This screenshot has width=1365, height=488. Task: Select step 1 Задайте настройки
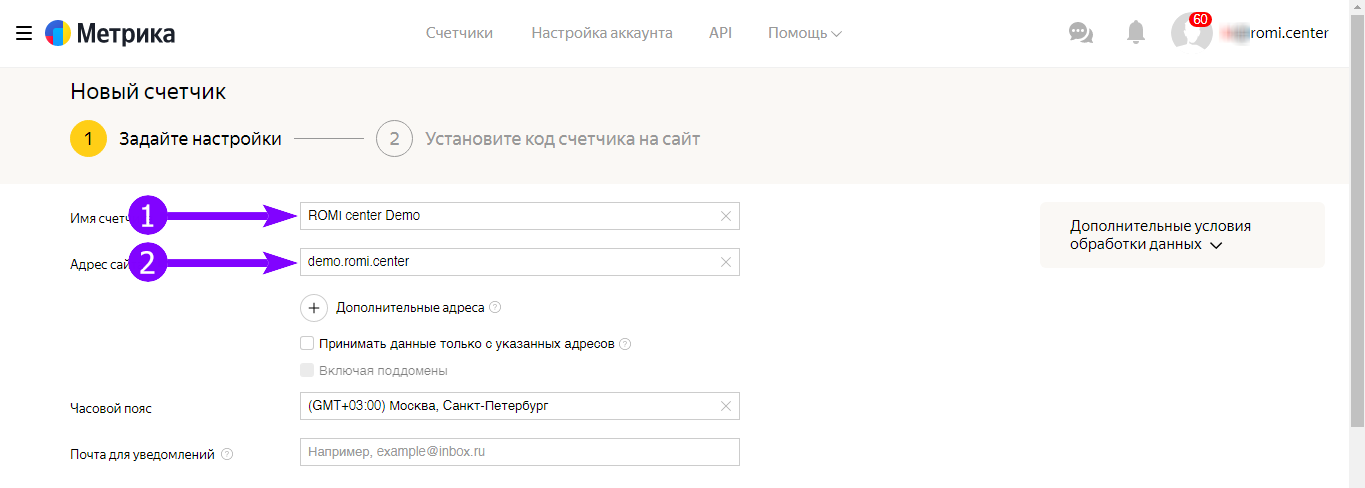[x=176, y=139]
